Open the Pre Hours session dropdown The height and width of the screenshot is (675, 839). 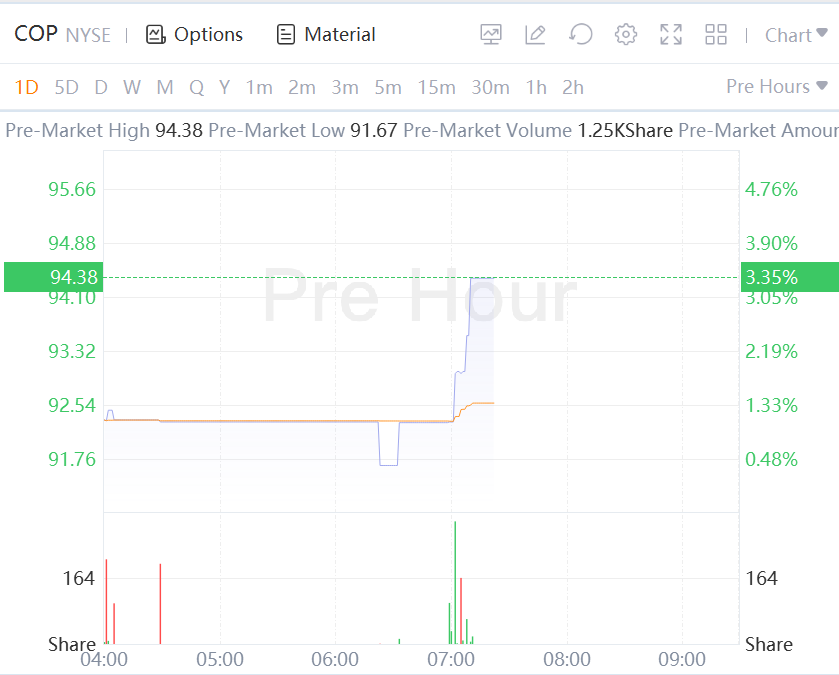pos(777,87)
